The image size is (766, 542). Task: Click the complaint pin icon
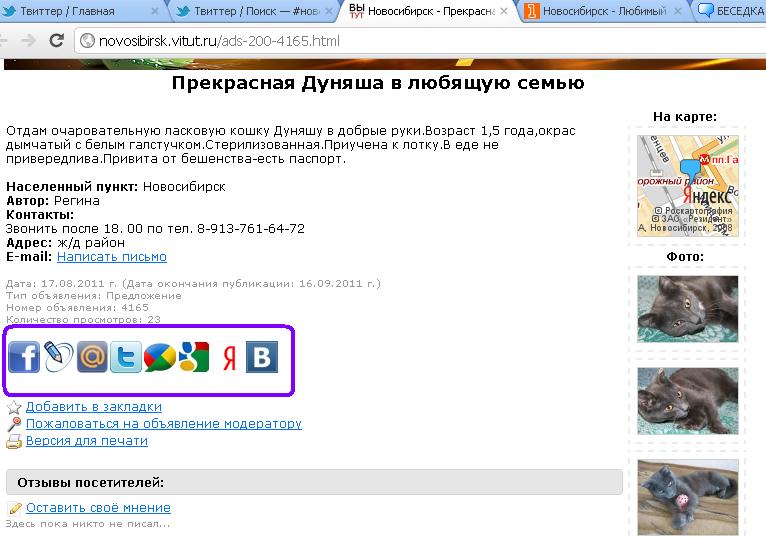click(14, 424)
